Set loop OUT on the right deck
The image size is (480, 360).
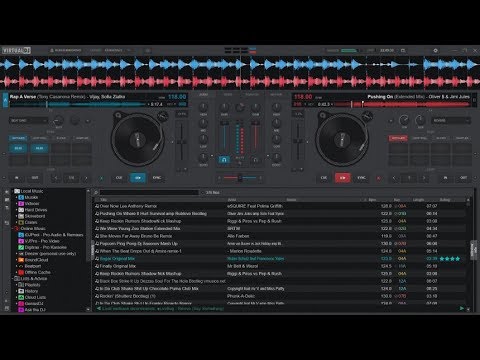[464, 178]
